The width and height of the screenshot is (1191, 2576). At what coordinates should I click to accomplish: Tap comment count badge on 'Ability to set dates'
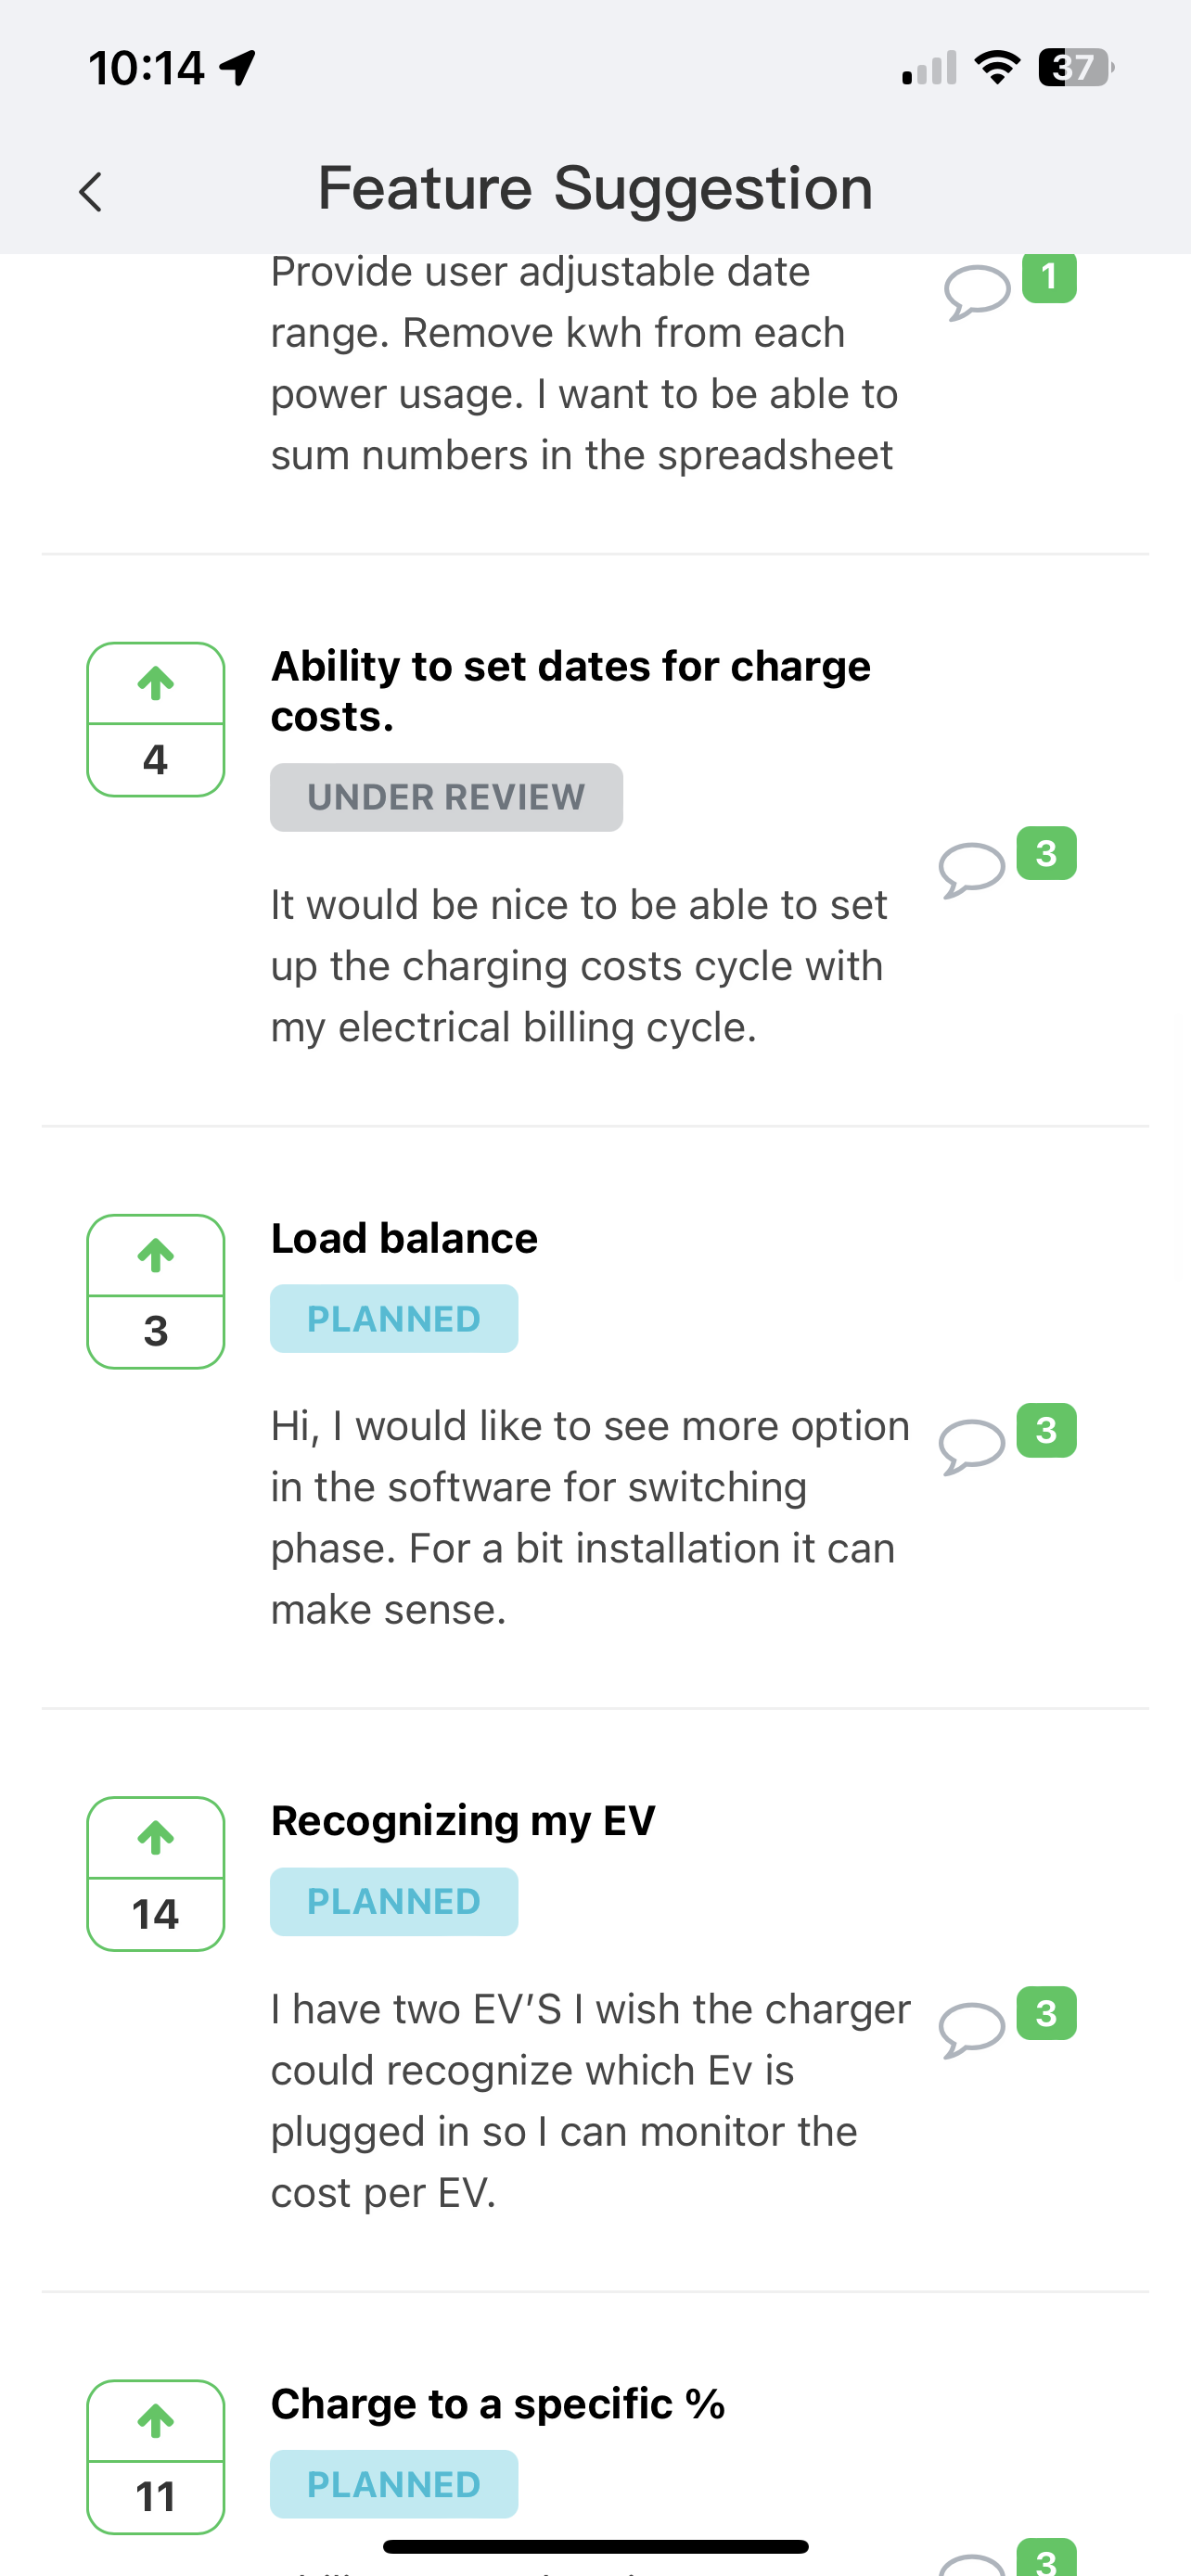coord(1046,853)
